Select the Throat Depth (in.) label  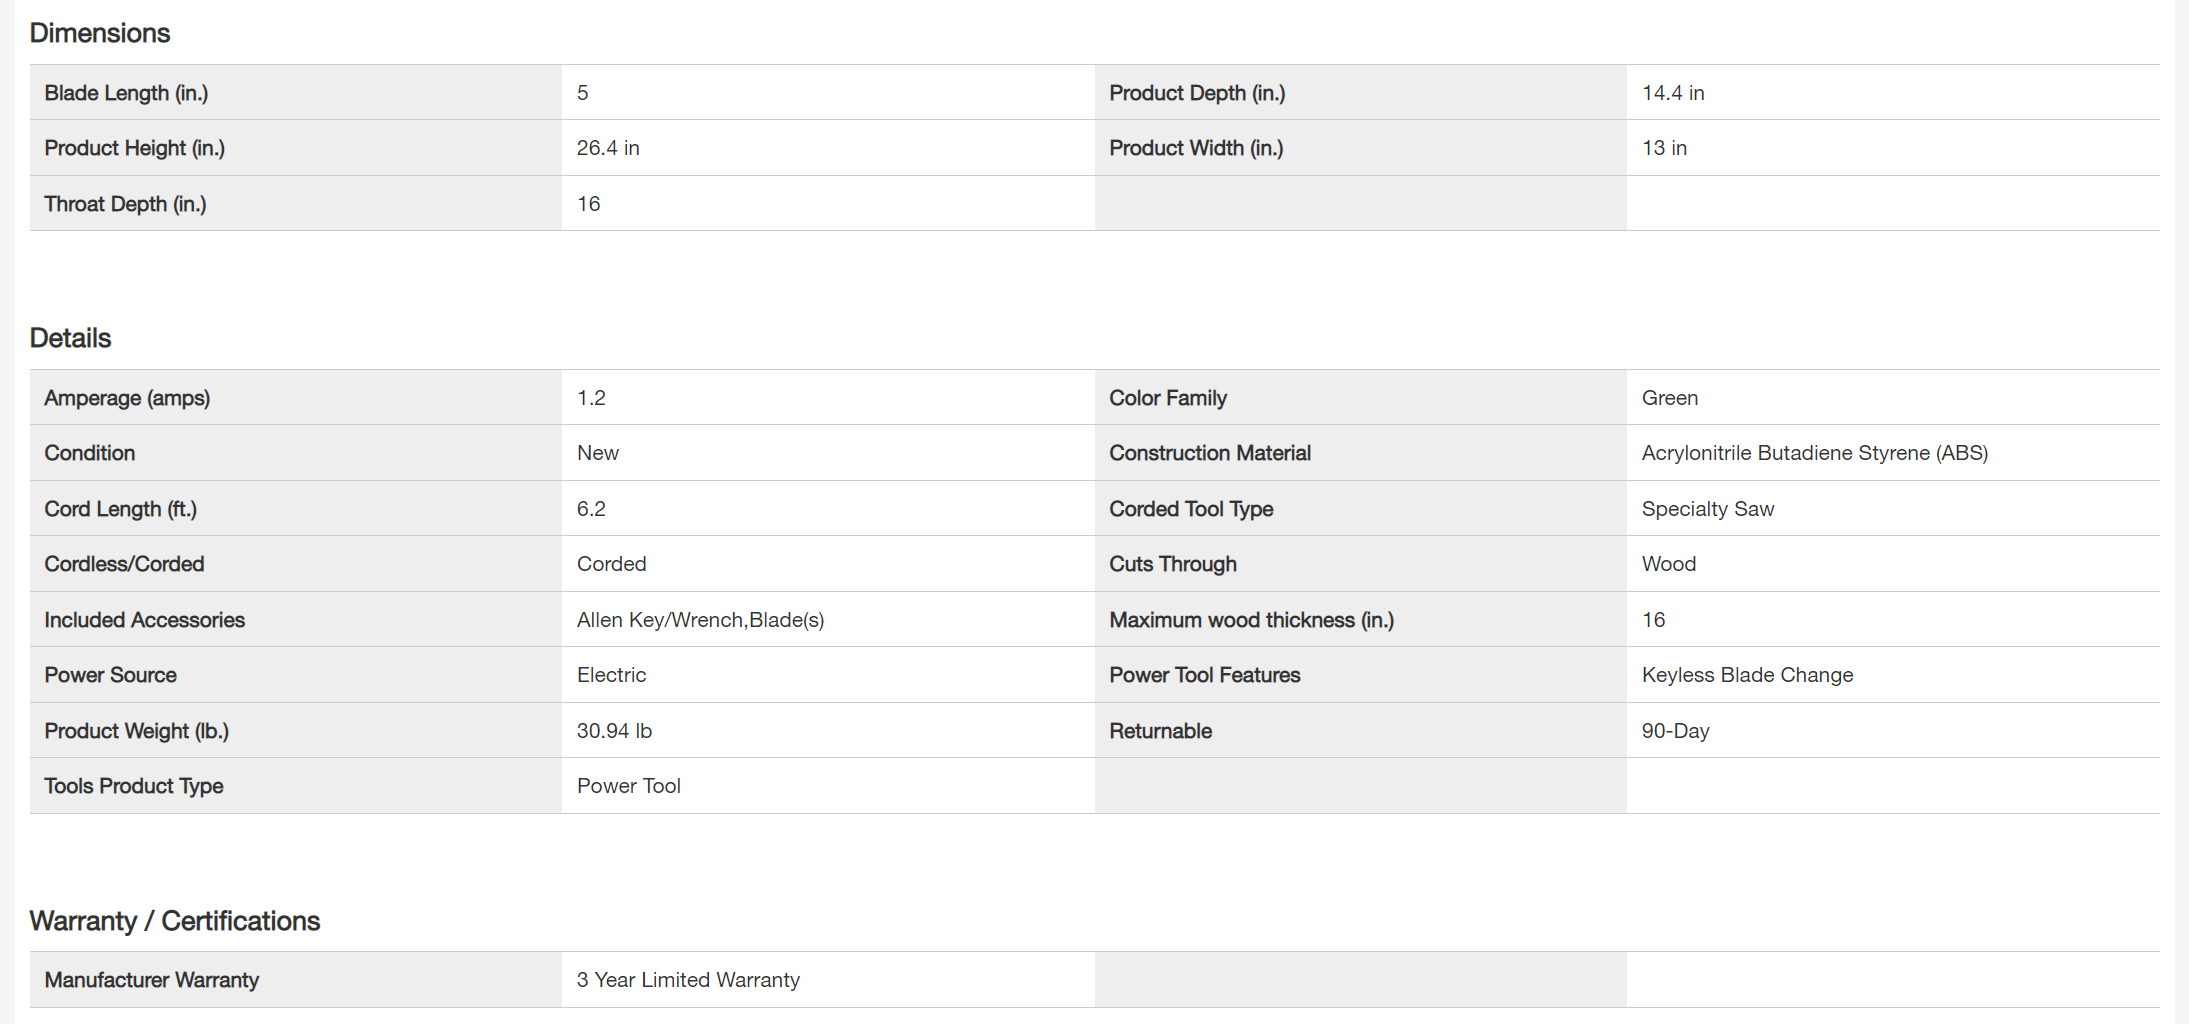[x=125, y=204]
